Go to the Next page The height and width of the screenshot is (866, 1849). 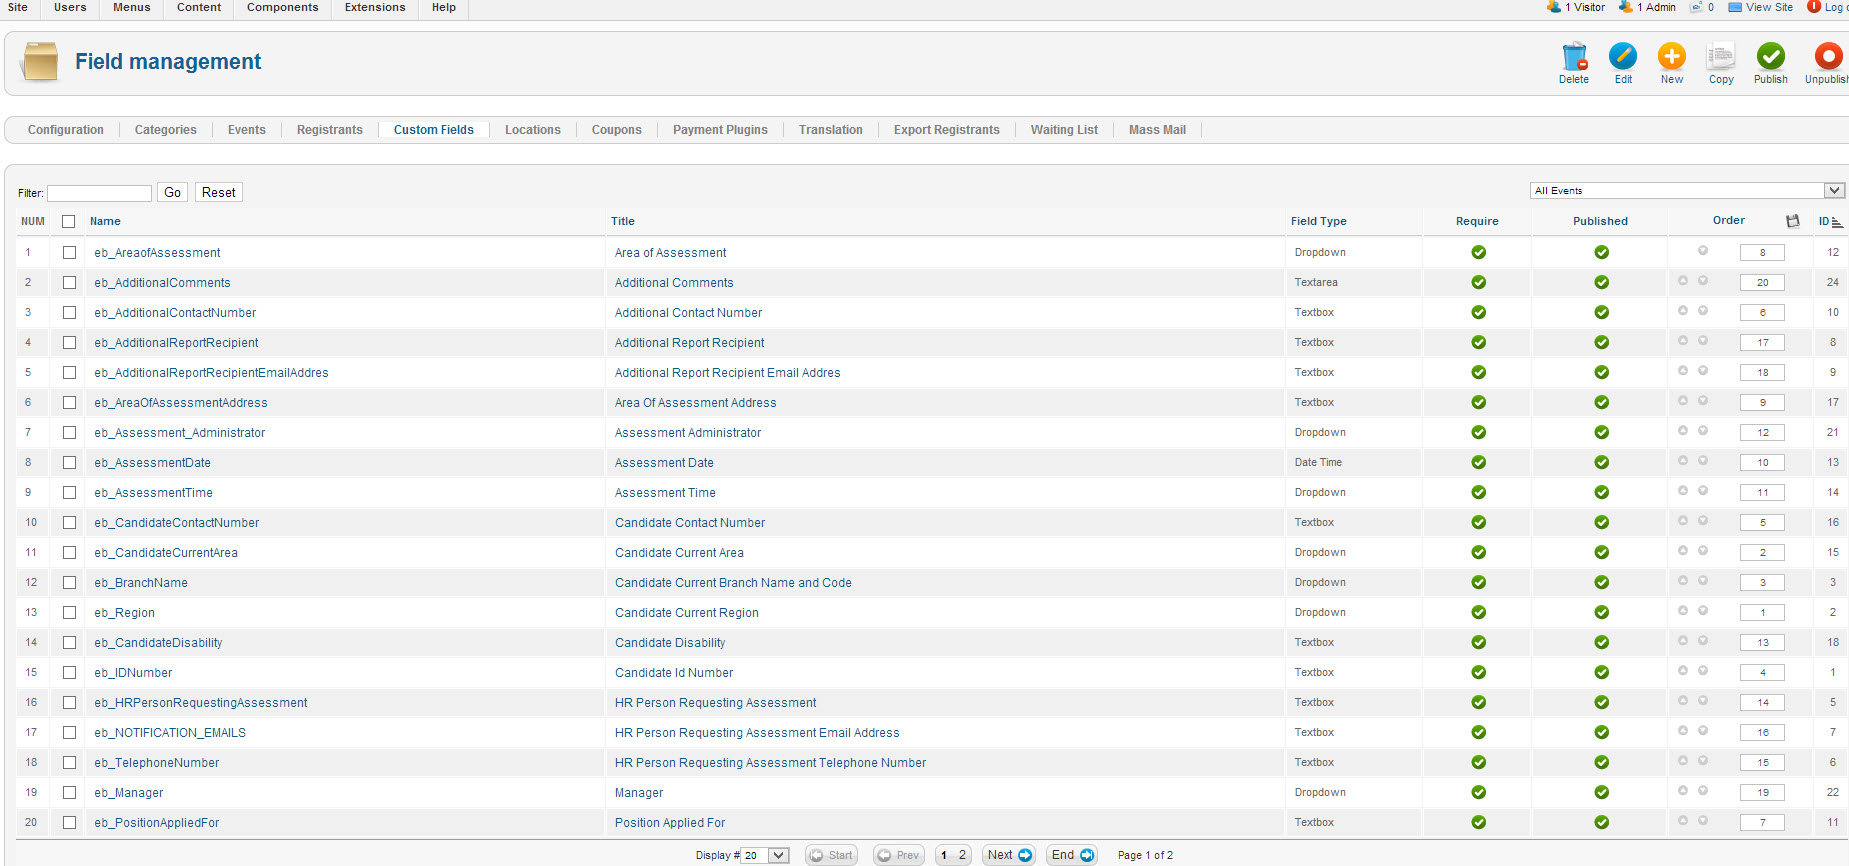tap(1008, 855)
